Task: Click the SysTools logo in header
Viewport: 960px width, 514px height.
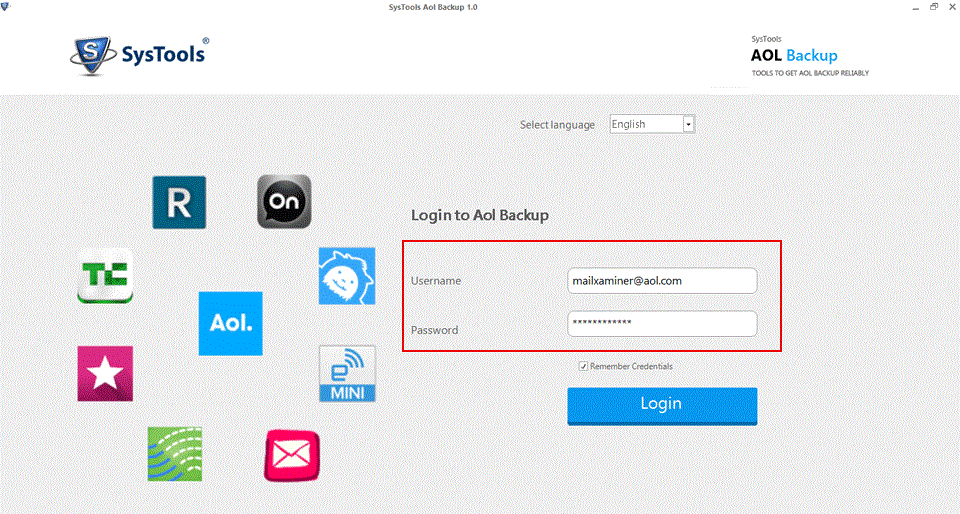Action: click(140, 54)
